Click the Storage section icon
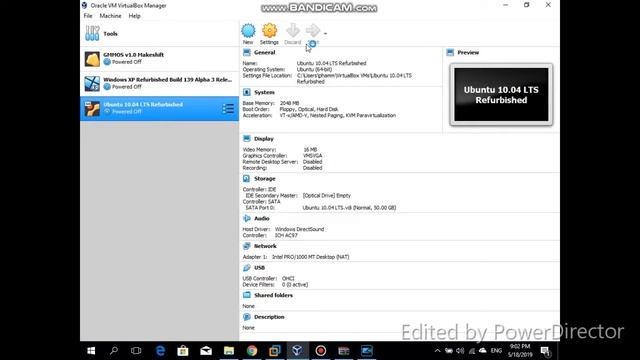 tap(247, 179)
